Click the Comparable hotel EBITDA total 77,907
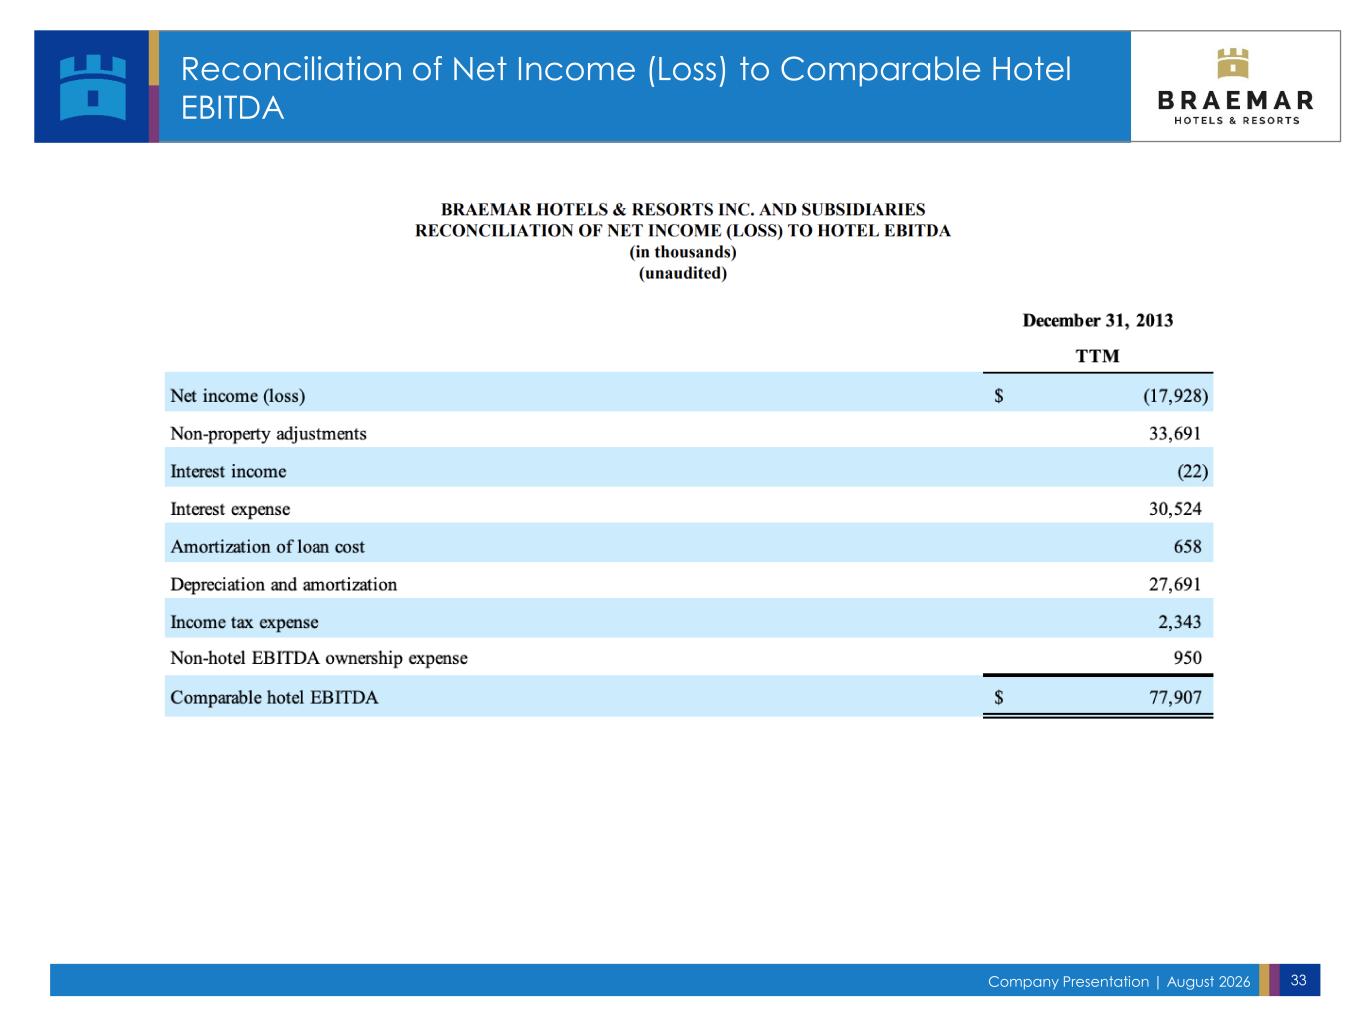Viewport: 1365px width, 1030px height. (x=1175, y=698)
